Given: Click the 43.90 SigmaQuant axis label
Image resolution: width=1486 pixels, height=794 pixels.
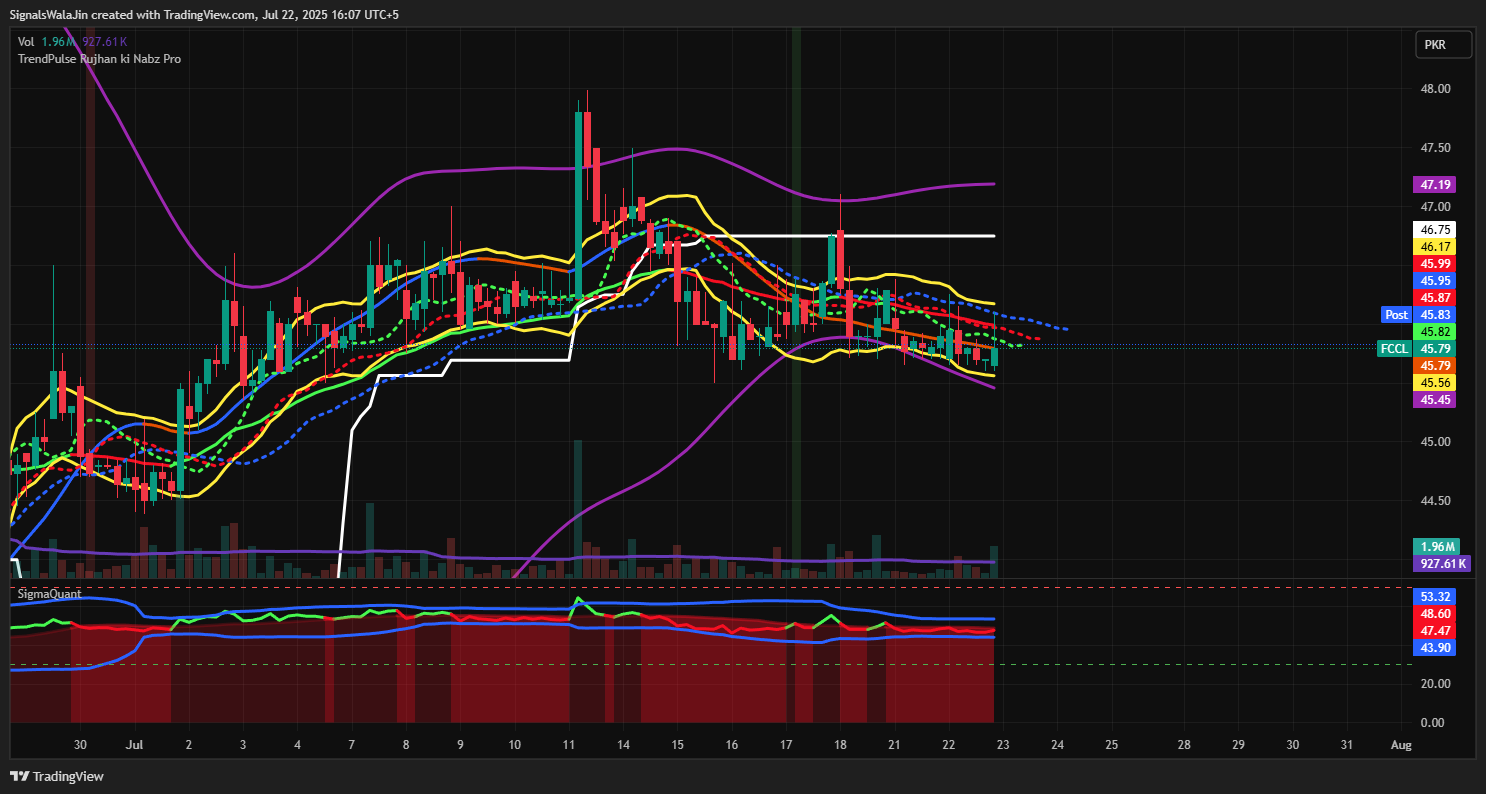Looking at the screenshot, I should 1435,647.
